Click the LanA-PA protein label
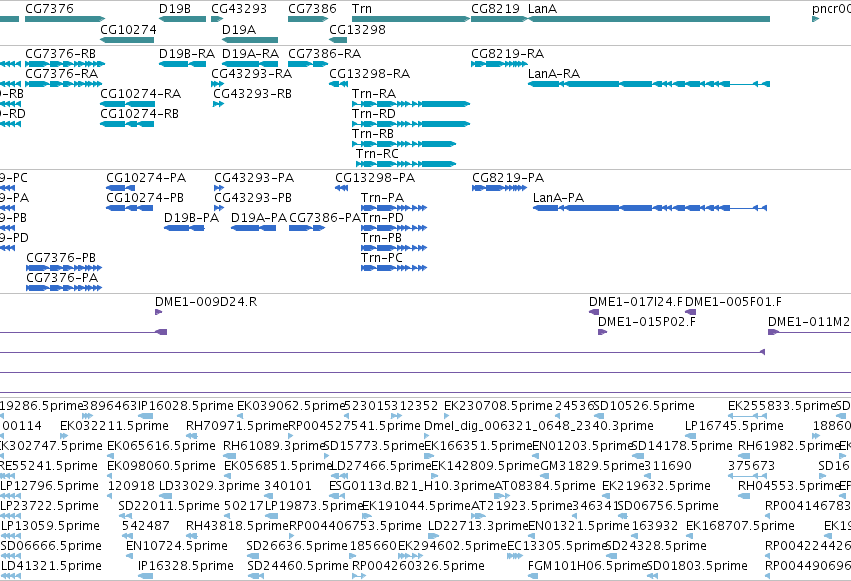This screenshot has height=581, width=851. 558,198
